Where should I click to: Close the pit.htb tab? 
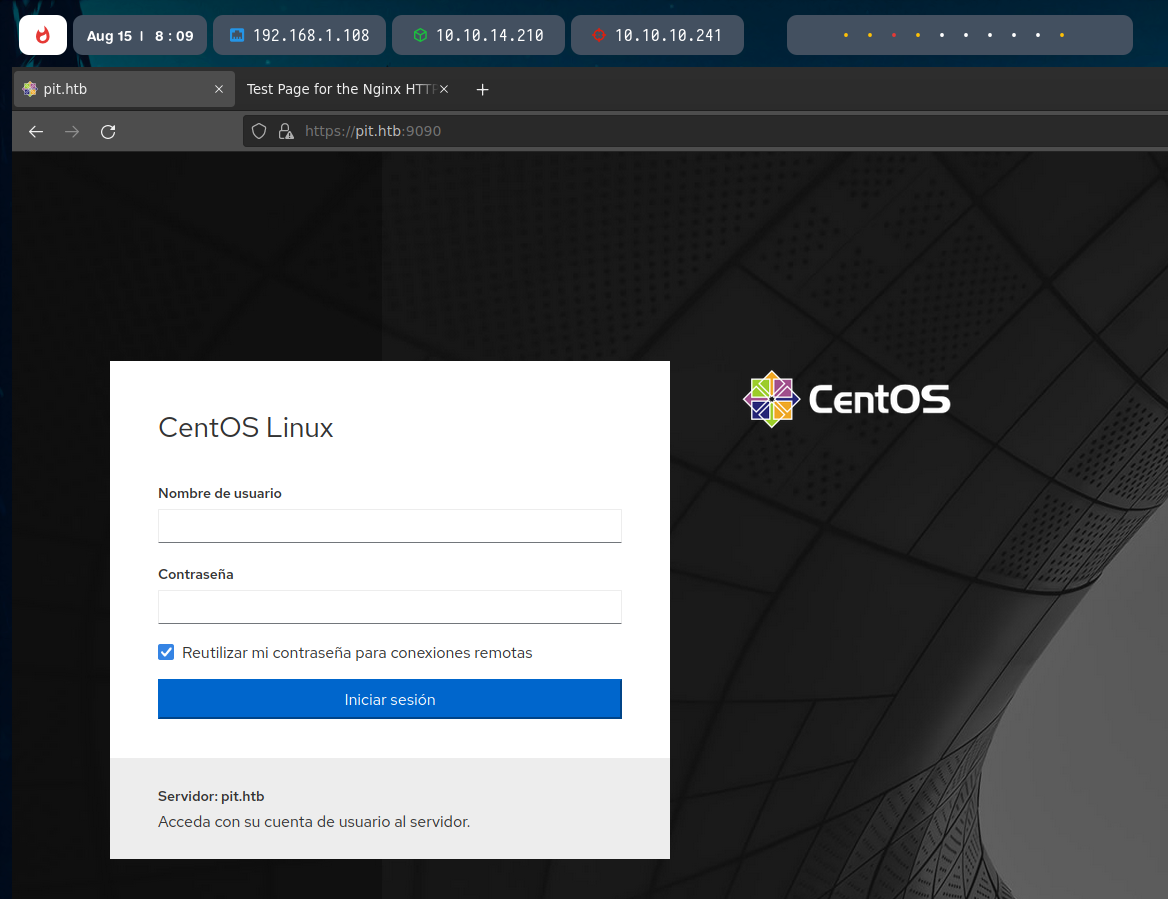219,89
